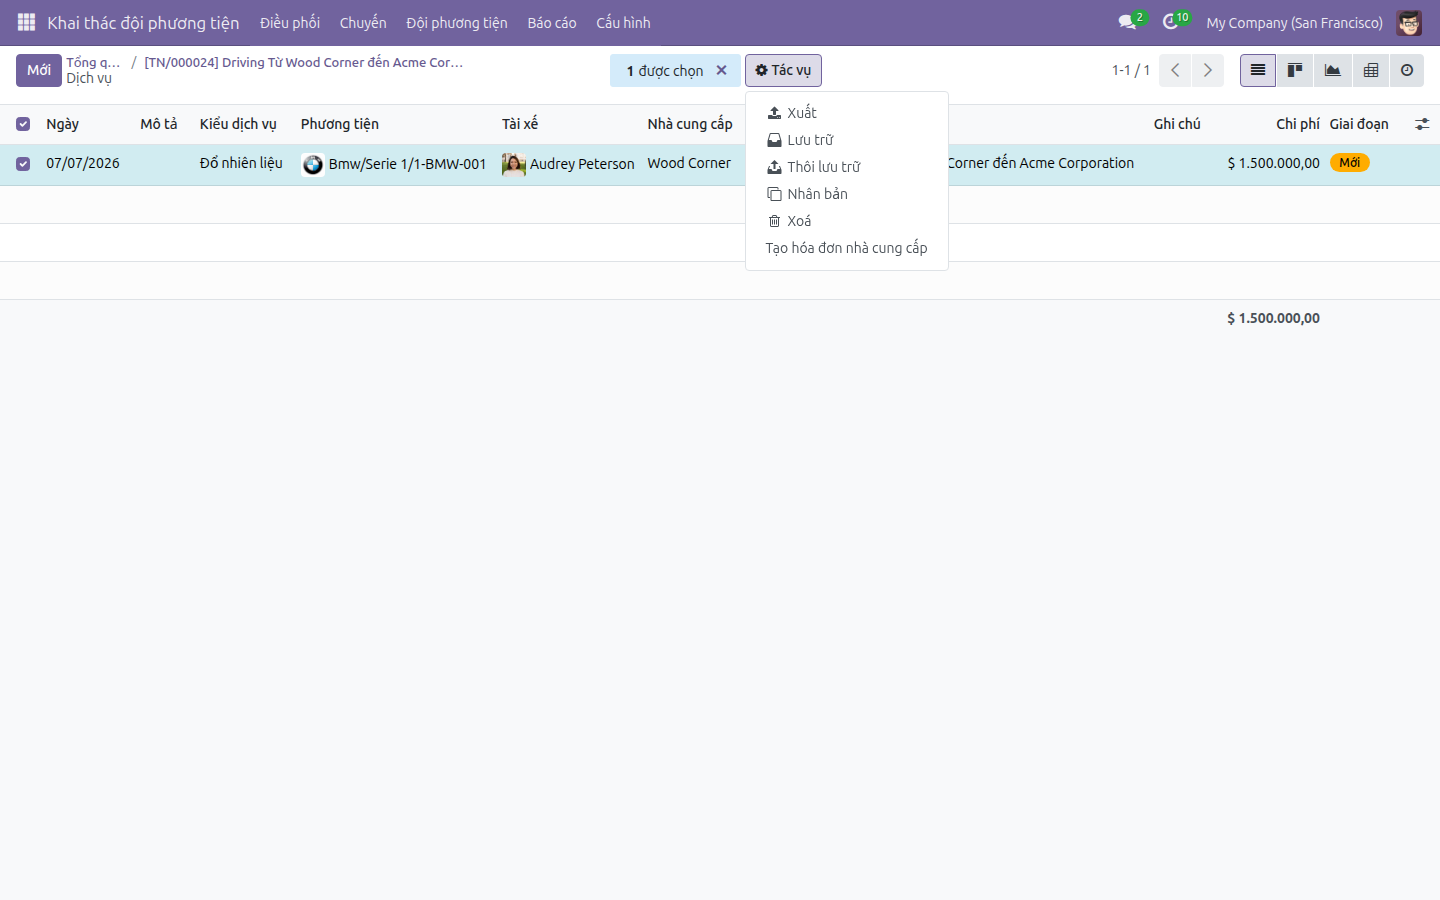
Task: Switch to graph view
Action: [1332, 70]
